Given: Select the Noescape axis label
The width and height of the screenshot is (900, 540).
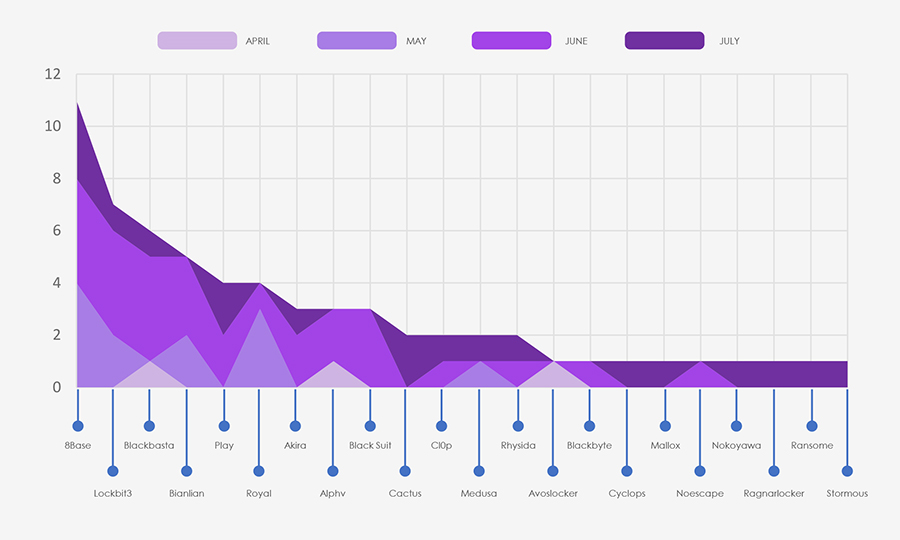Looking at the screenshot, I should coord(700,494).
